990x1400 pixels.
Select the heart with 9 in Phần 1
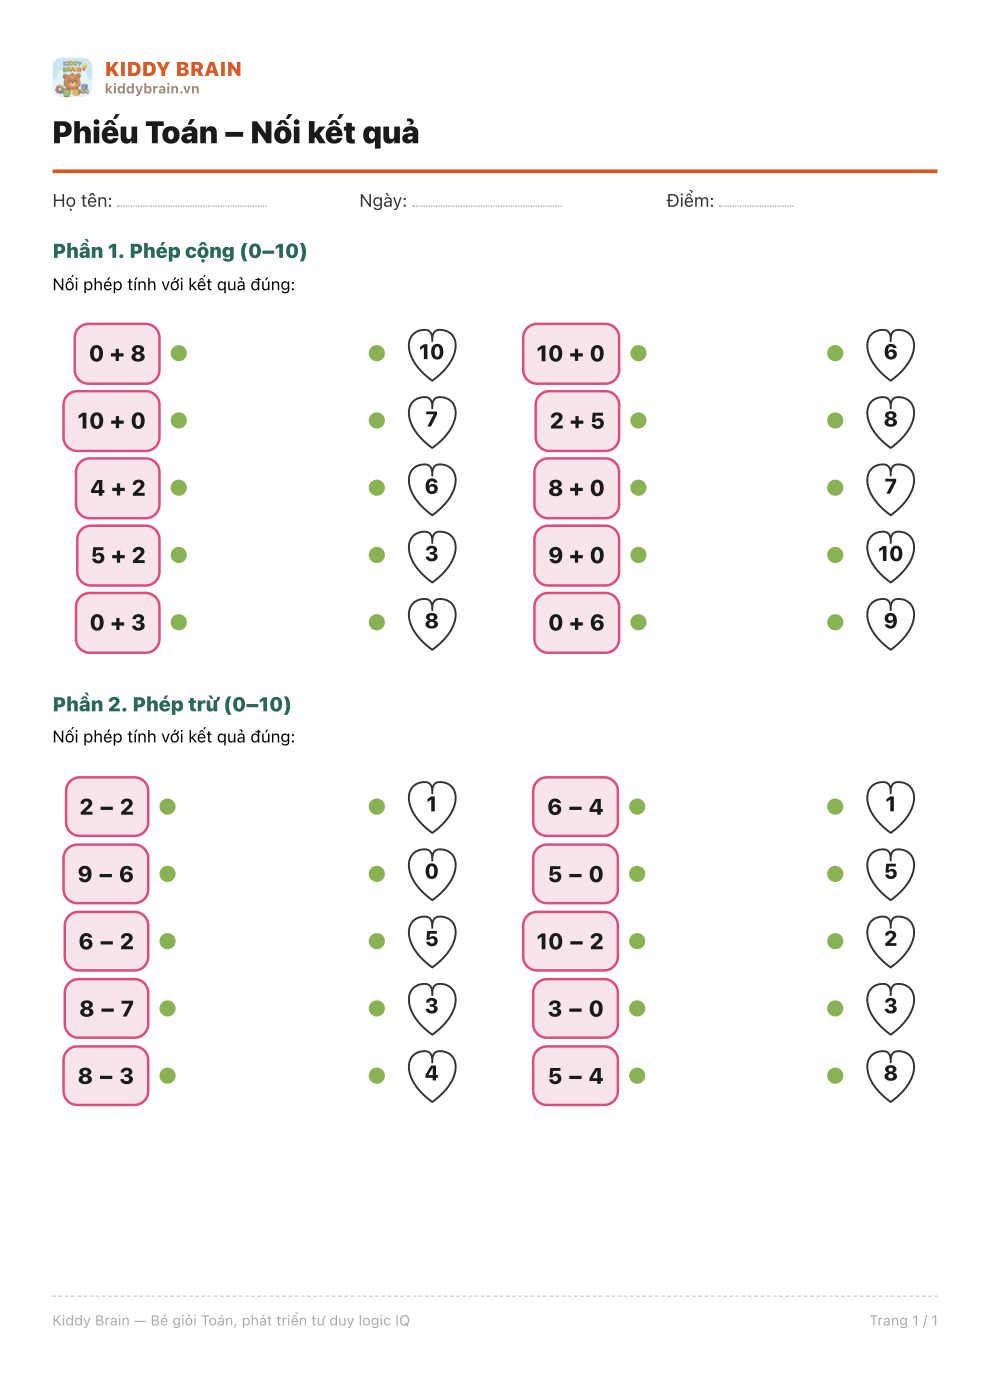point(890,623)
